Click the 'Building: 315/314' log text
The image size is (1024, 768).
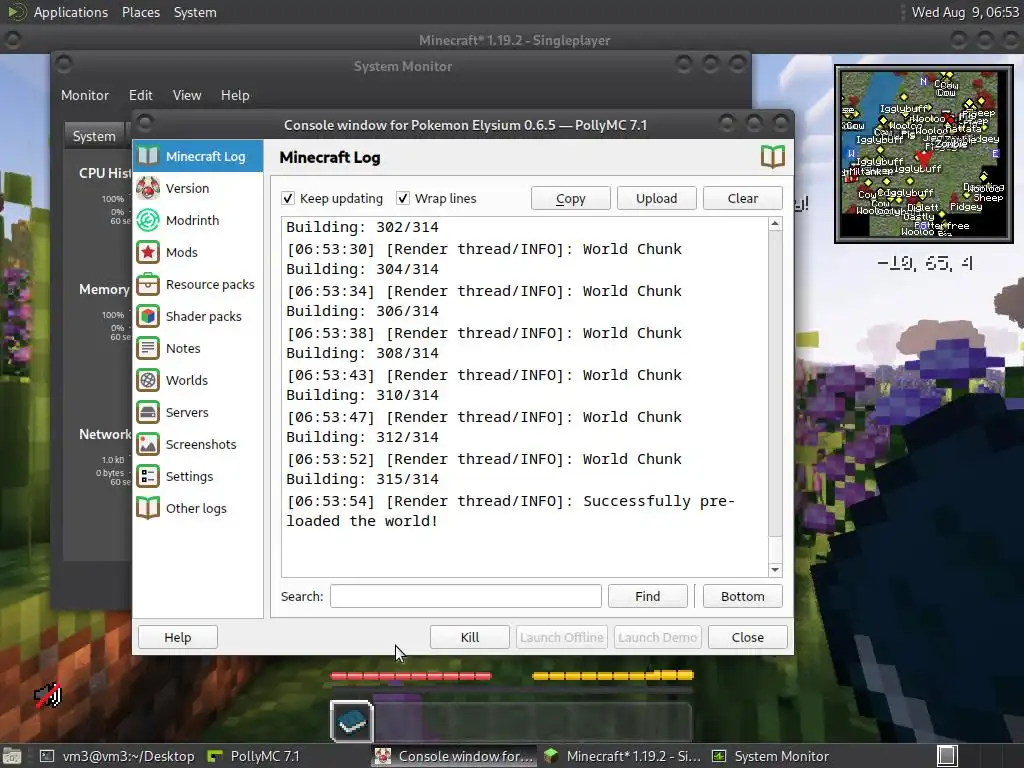[x=362, y=479]
